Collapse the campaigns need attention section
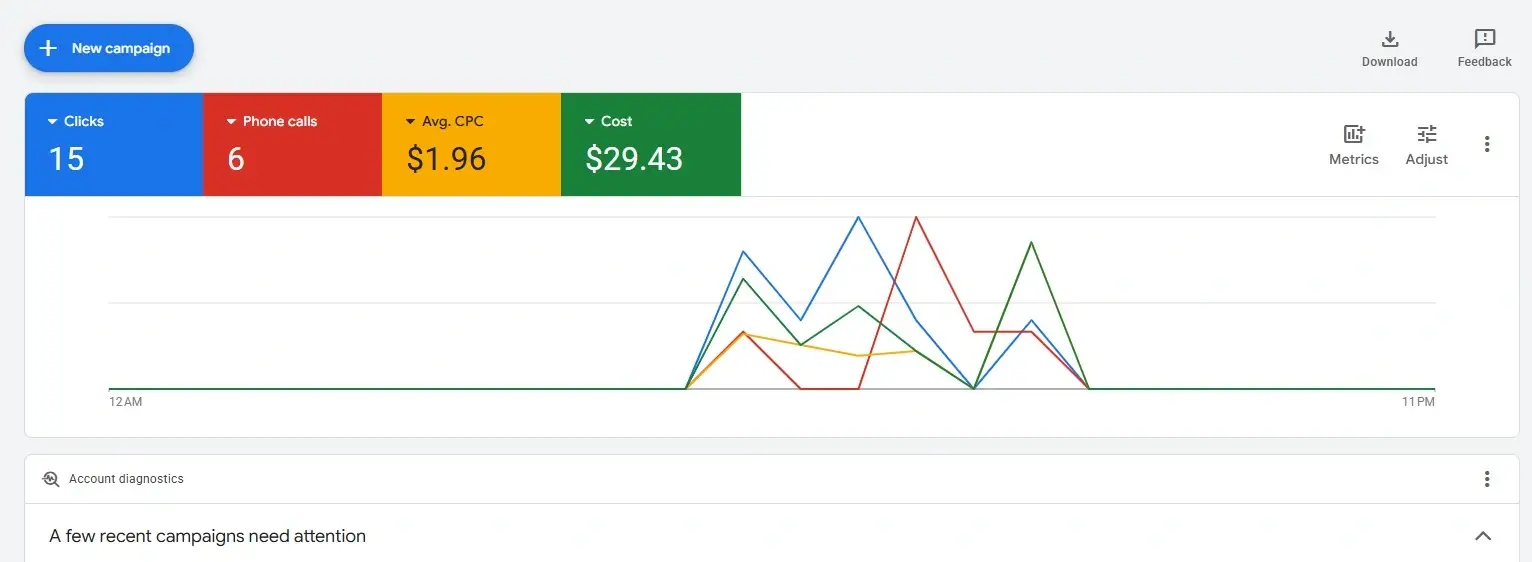This screenshot has height=562, width=1532. [x=1483, y=536]
